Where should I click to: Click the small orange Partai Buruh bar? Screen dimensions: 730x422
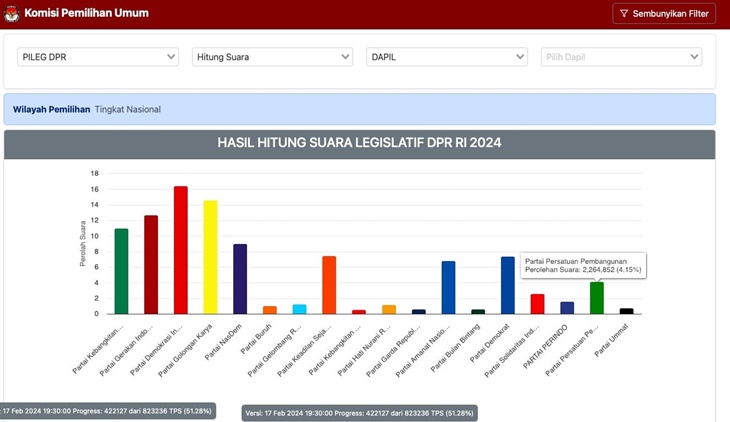point(270,310)
